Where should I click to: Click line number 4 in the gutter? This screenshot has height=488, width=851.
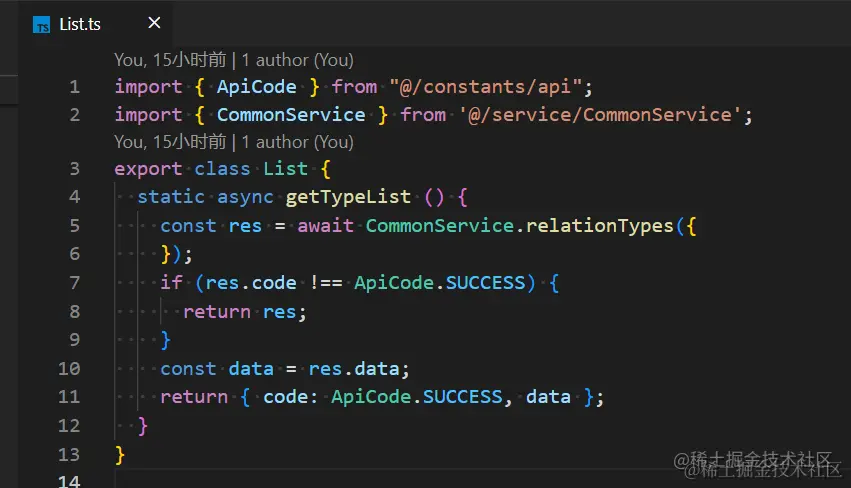(74, 197)
